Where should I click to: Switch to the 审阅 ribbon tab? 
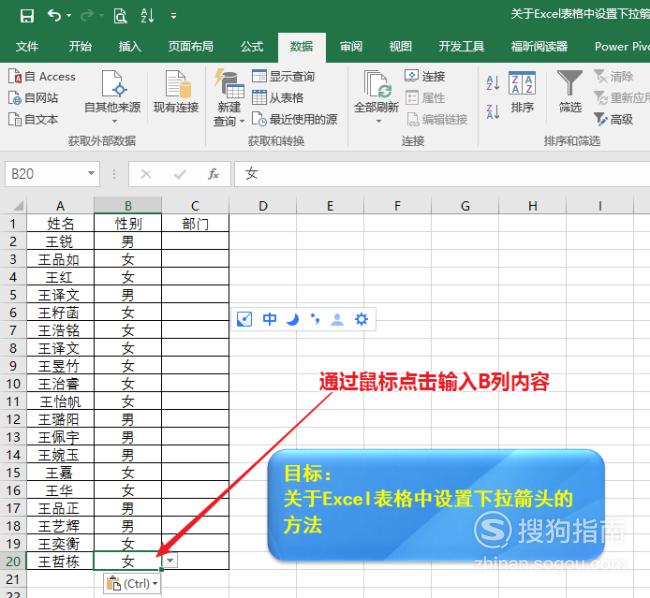coord(351,46)
